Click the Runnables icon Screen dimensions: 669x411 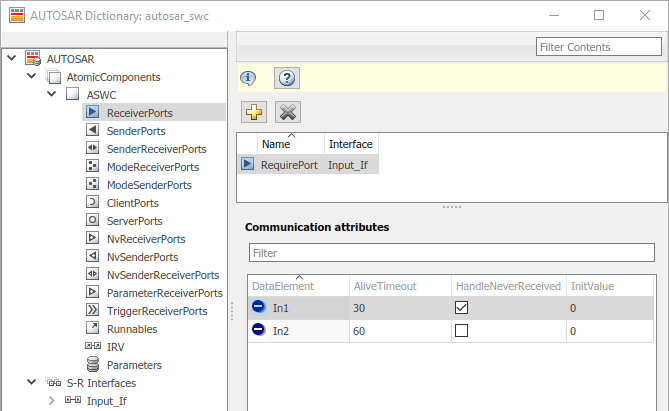click(92, 328)
